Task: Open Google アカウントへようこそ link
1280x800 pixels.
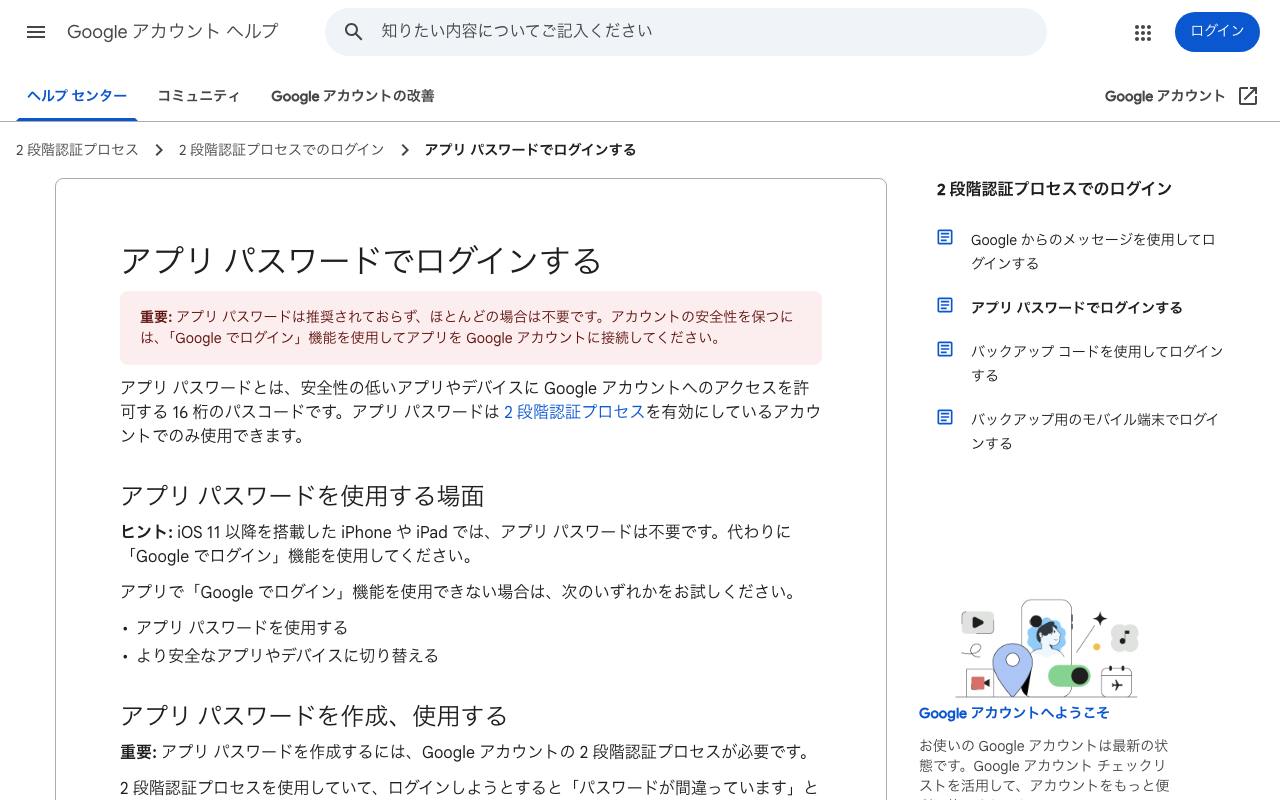Action: coord(1014,713)
